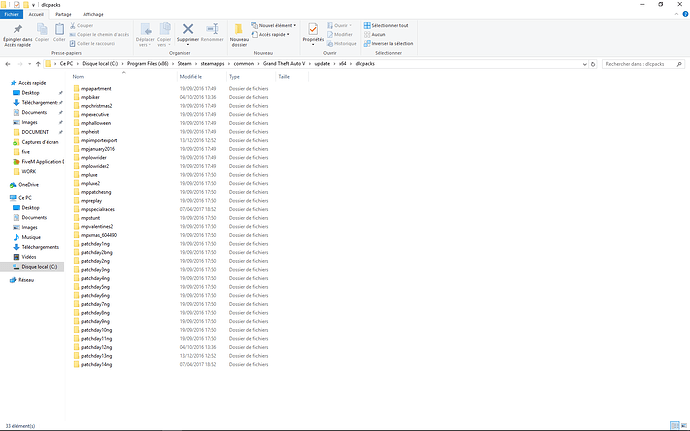Switch to the Affichage tab

93,15
